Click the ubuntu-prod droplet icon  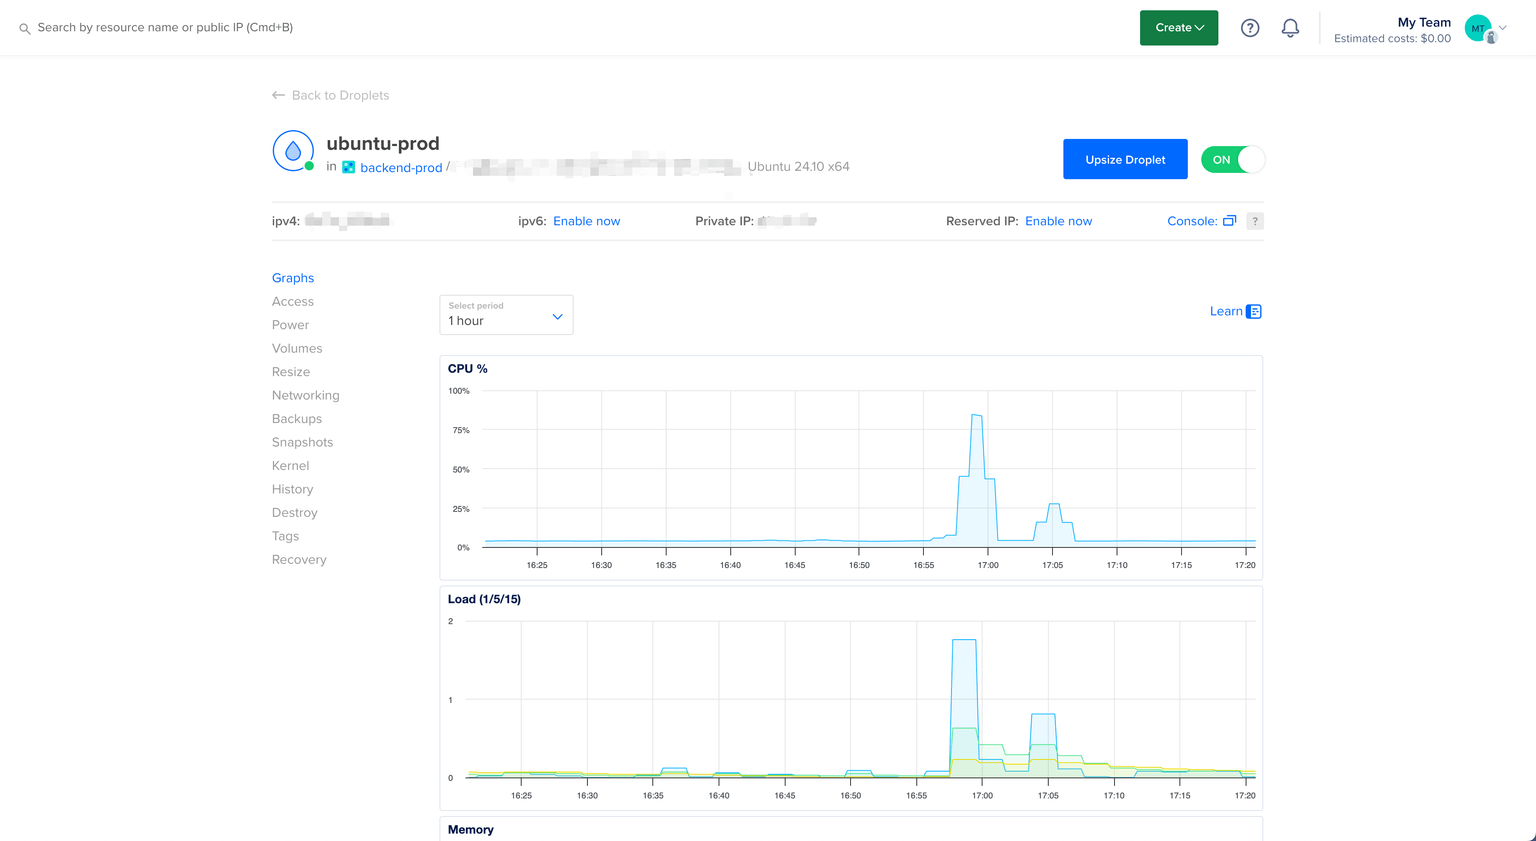point(293,151)
